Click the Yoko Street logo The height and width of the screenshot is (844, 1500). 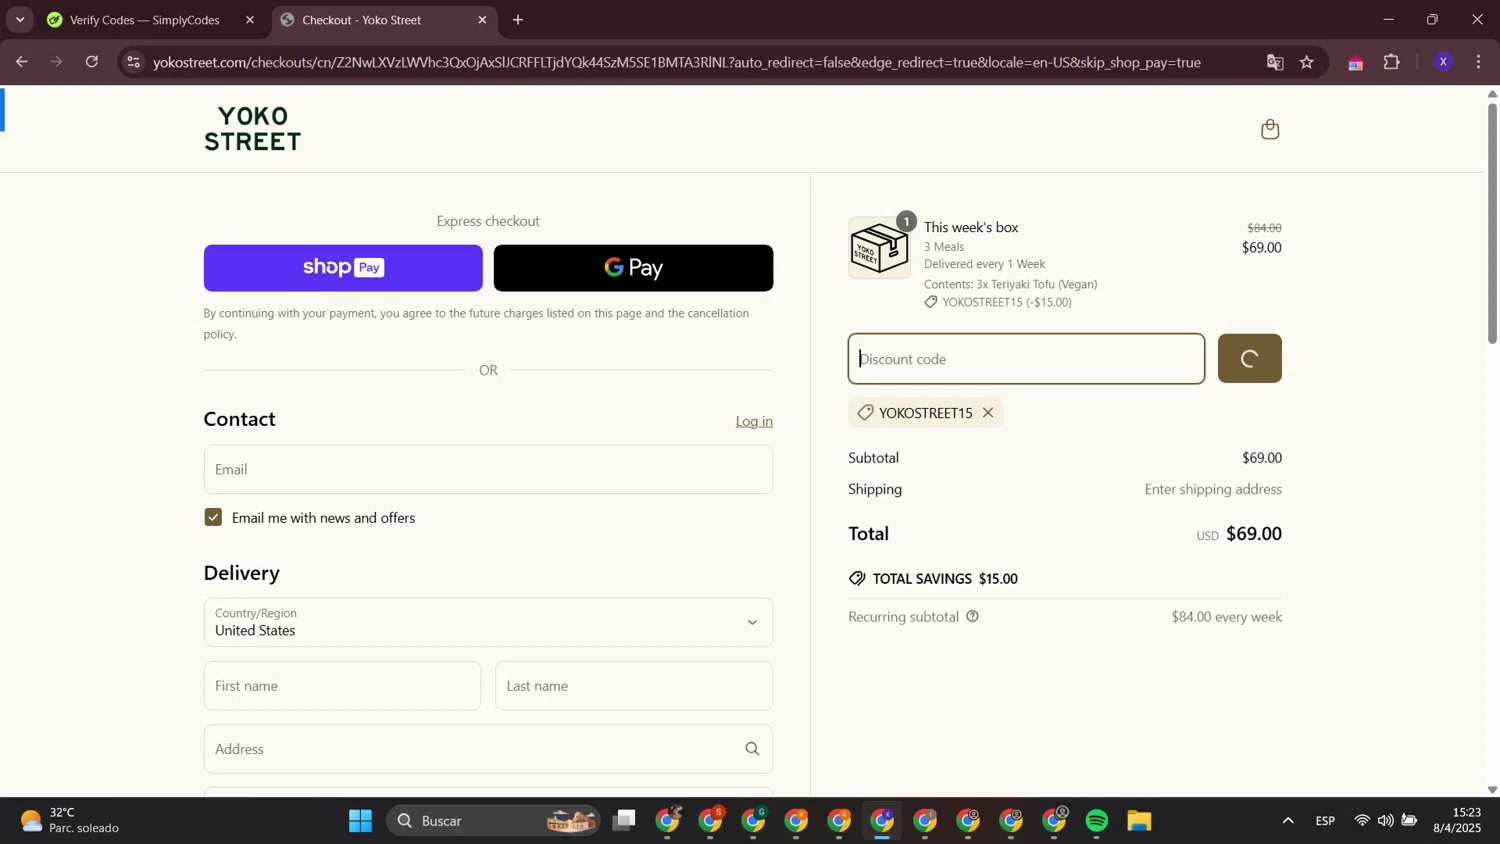click(x=252, y=129)
